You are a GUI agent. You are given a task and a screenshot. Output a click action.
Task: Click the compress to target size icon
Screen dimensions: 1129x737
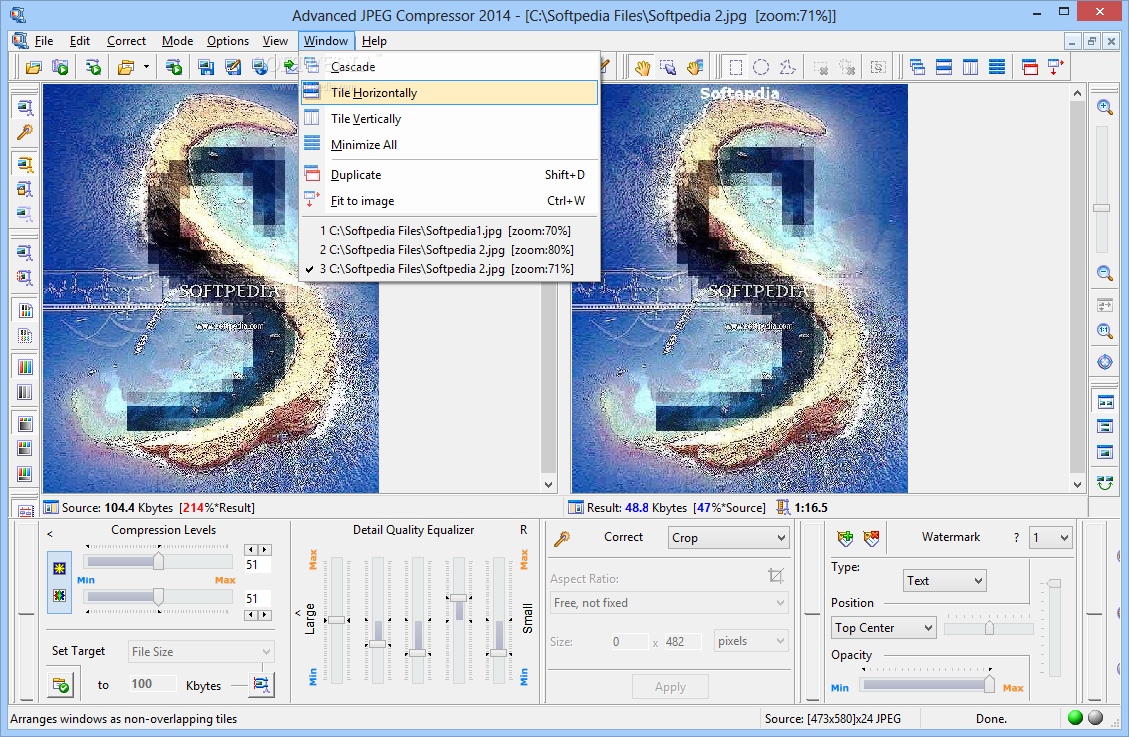point(261,684)
